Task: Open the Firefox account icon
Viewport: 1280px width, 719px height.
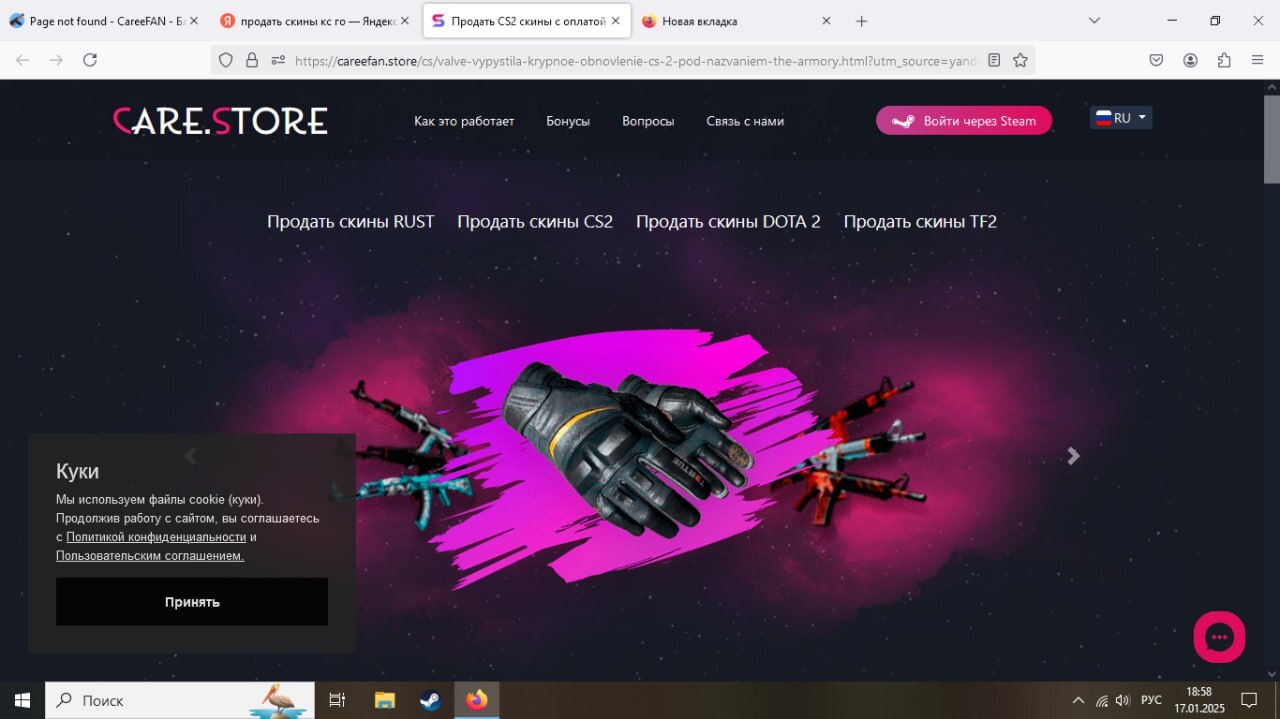Action: pos(1190,60)
